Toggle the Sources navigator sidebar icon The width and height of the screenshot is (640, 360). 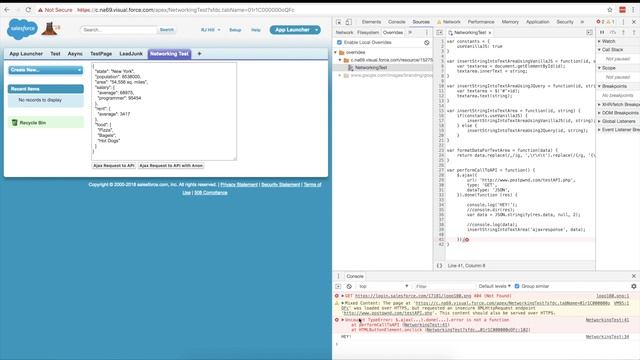[x=439, y=32]
